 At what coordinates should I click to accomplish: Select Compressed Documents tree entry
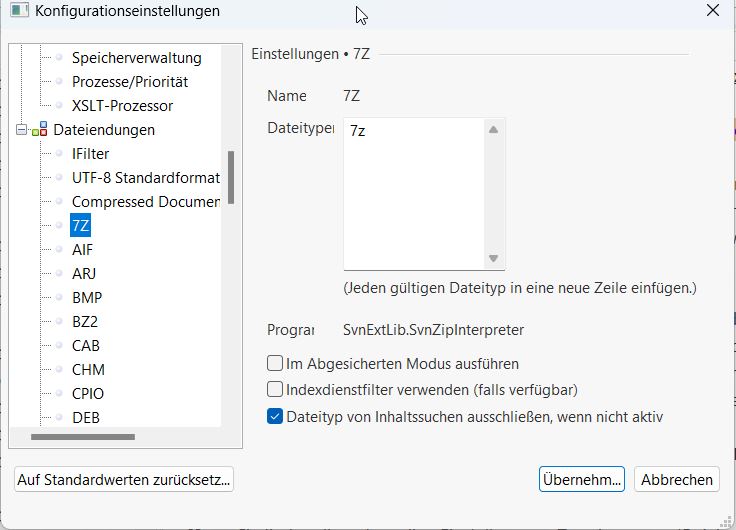tap(145, 202)
